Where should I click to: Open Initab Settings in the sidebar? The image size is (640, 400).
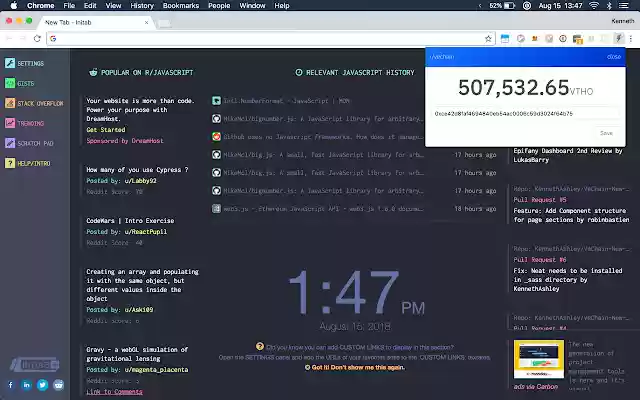coord(24,63)
